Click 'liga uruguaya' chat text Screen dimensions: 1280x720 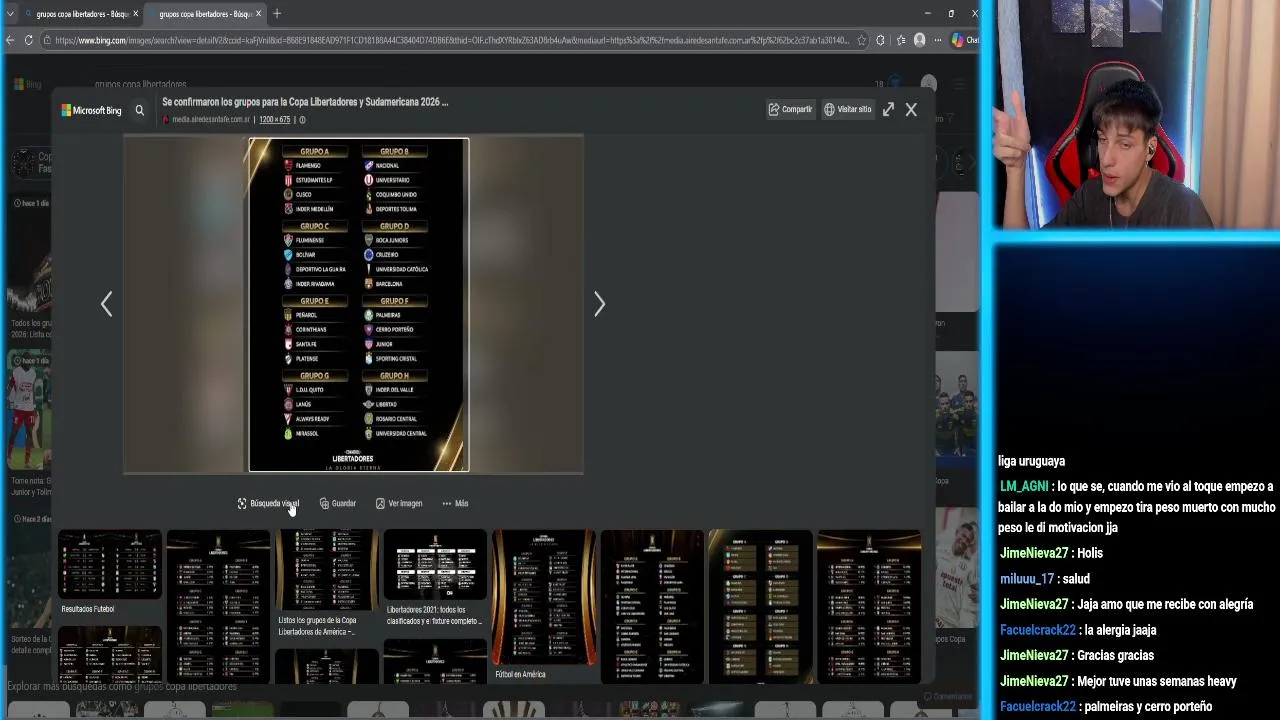tap(1031, 461)
